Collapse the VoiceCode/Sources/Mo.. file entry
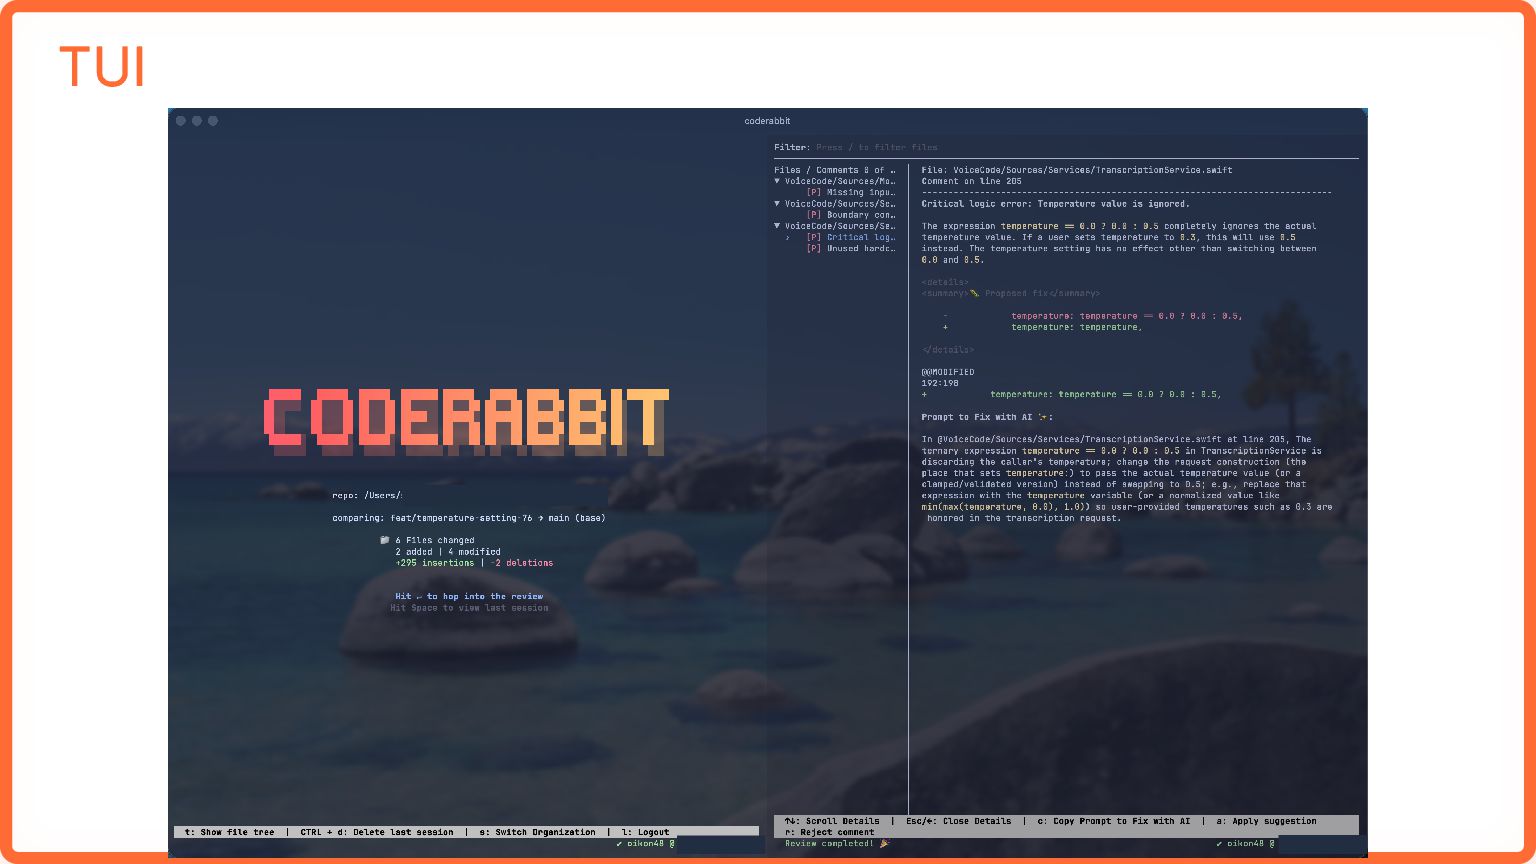The height and width of the screenshot is (864, 1536). pyautogui.click(x=778, y=181)
